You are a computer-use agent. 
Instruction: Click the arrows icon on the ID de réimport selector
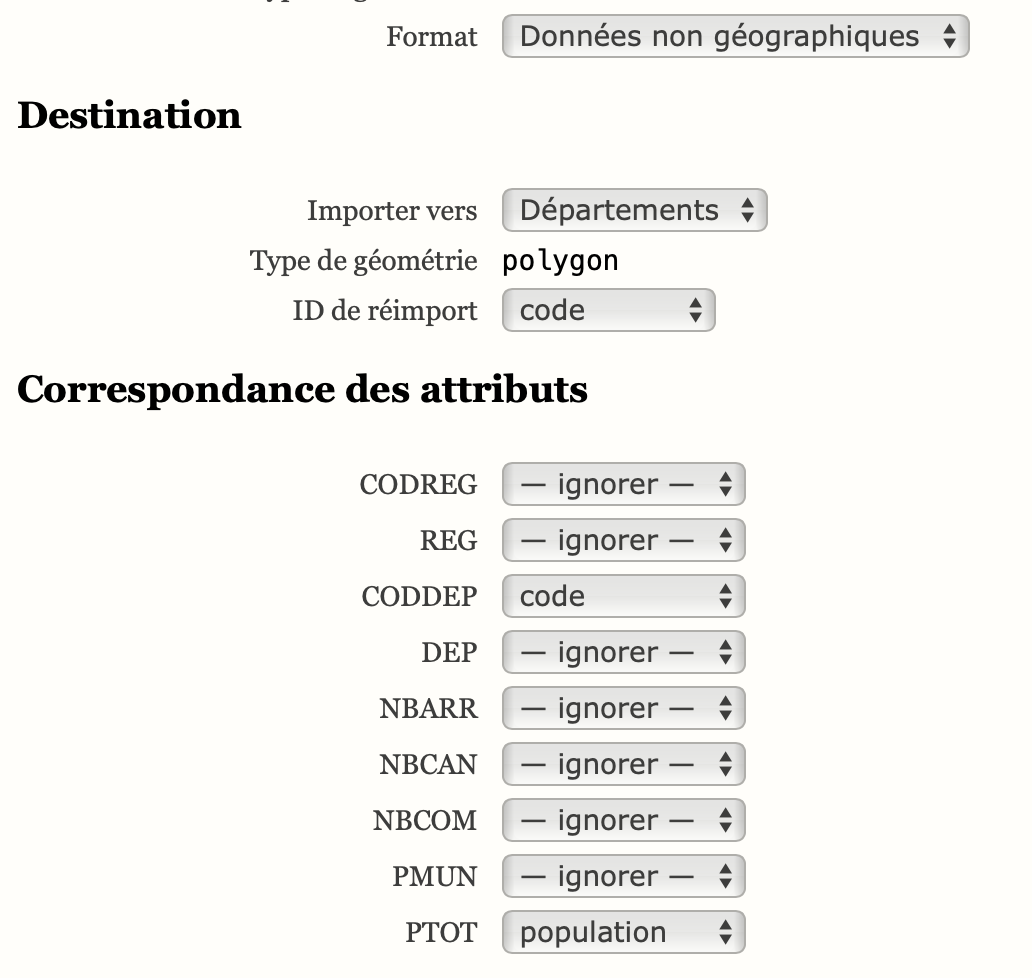tap(697, 310)
